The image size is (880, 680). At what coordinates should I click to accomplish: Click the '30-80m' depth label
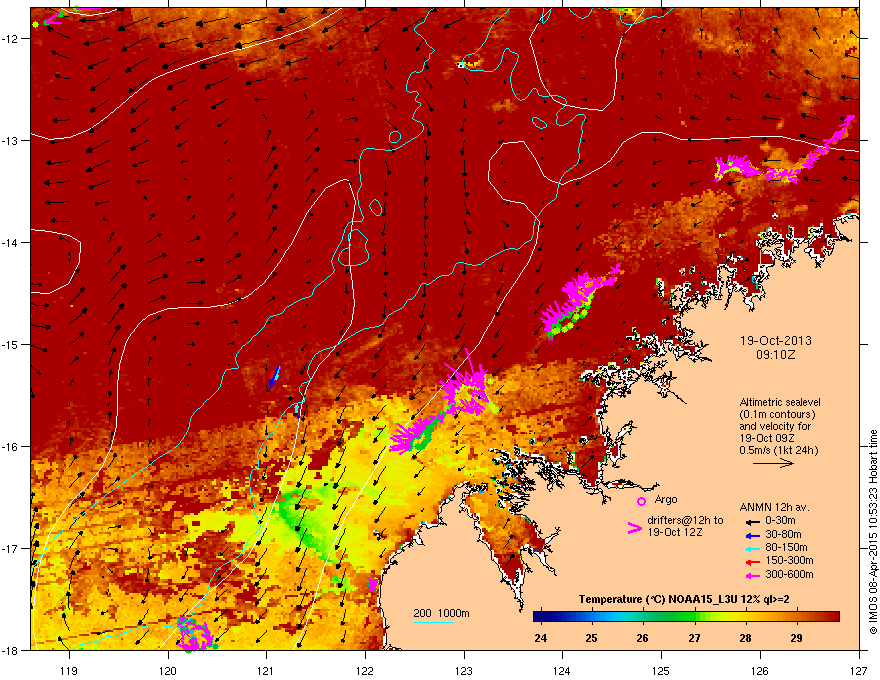pos(783,535)
